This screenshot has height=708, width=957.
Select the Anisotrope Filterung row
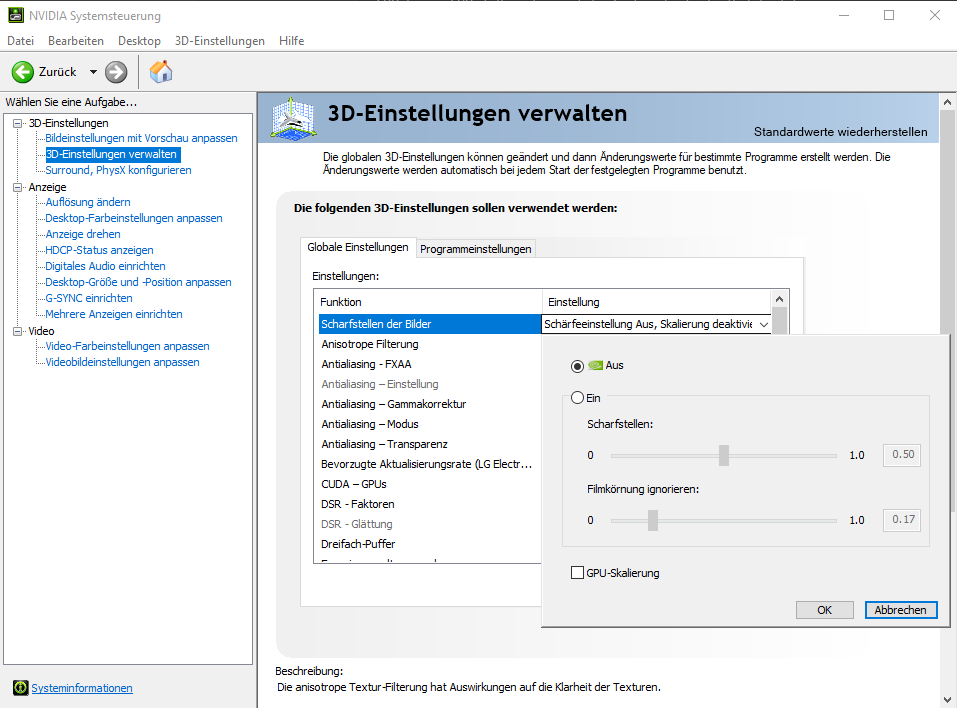point(430,344)
